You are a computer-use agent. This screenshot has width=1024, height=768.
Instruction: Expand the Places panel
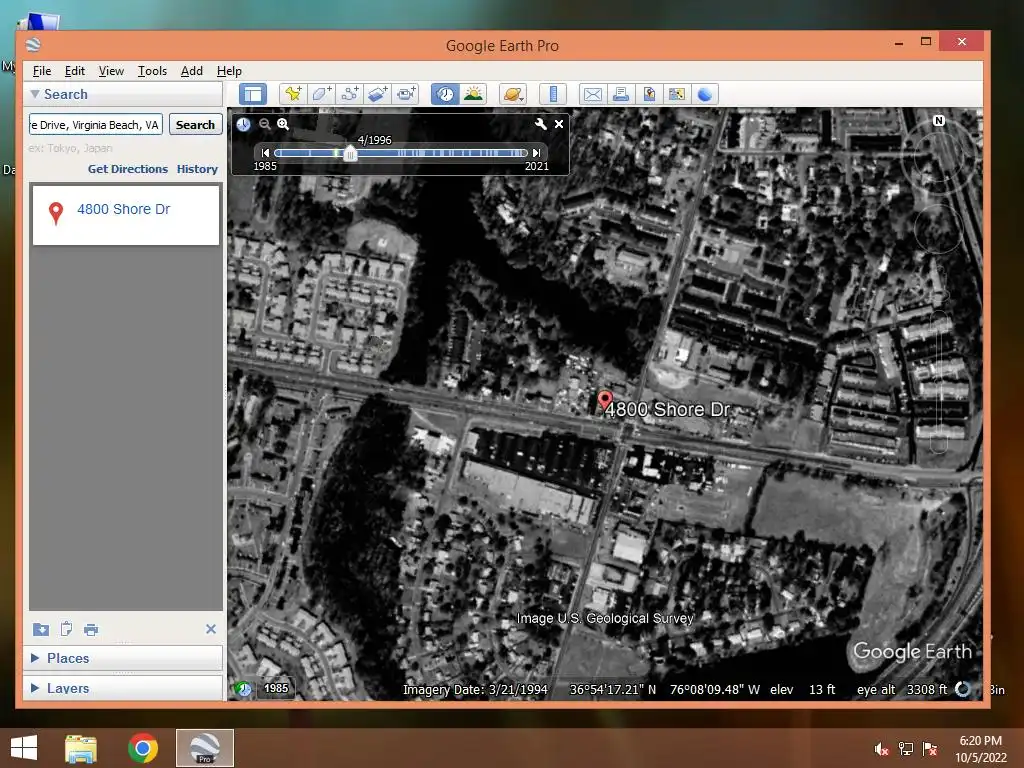[x=35, y=658]
